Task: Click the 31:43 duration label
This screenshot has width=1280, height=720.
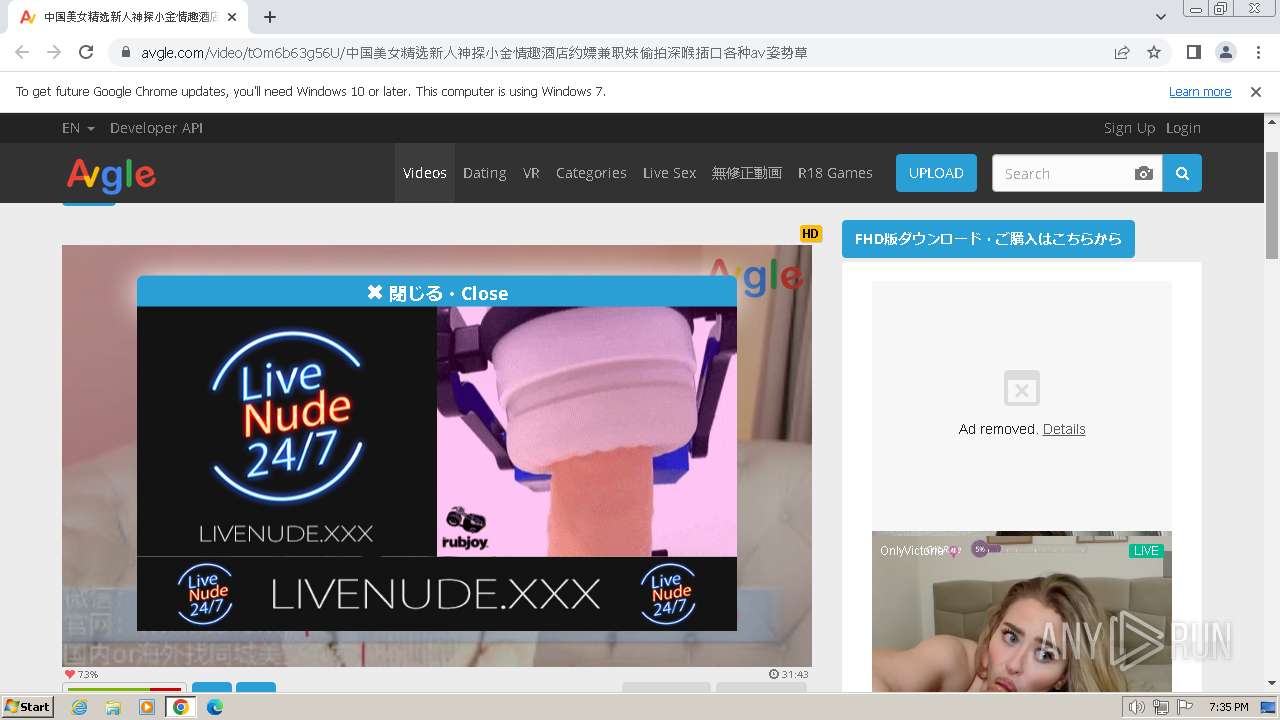Action: pos(789,674)
